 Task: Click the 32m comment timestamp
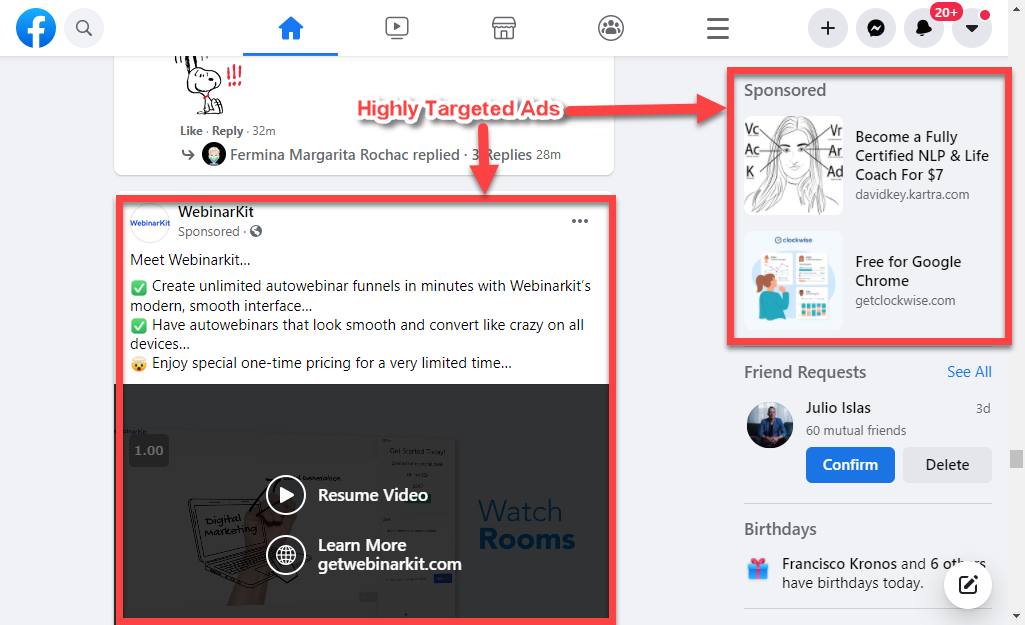click(x=264, y=131)
